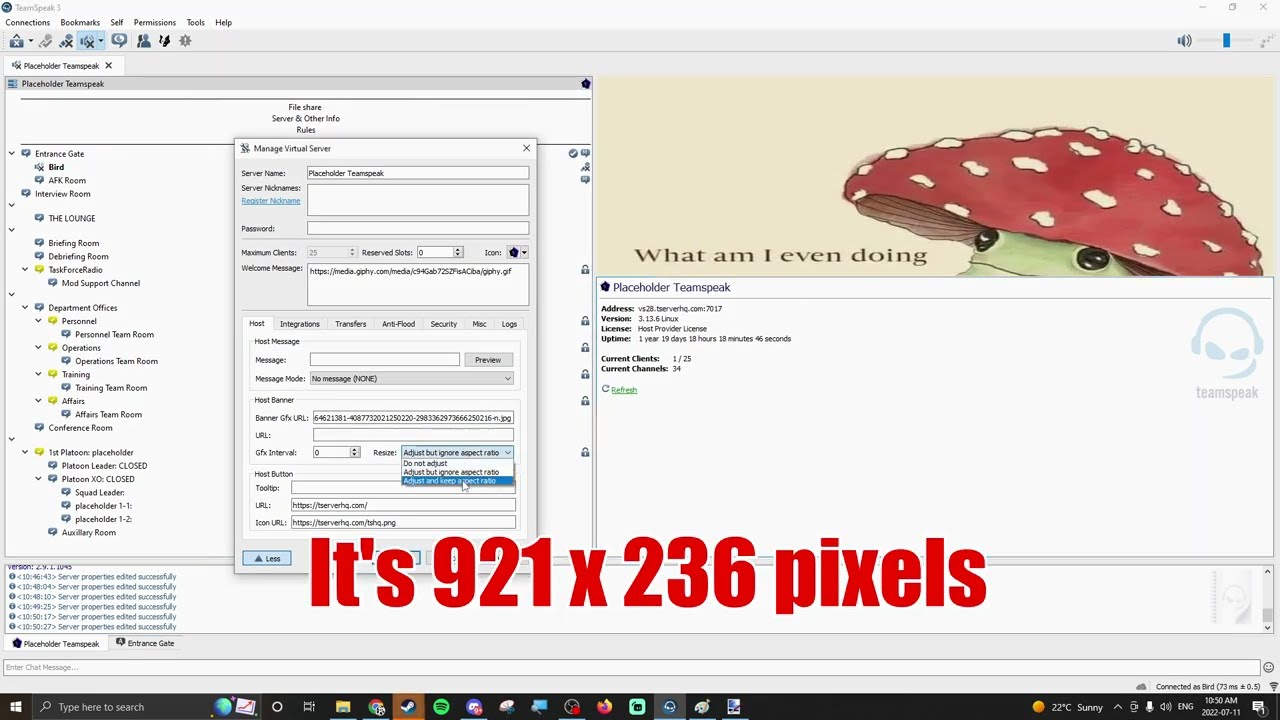Viewport: 1280px width, 720px height.
Task: Select the AFK Room channel
Action: (x=67, y=181)
